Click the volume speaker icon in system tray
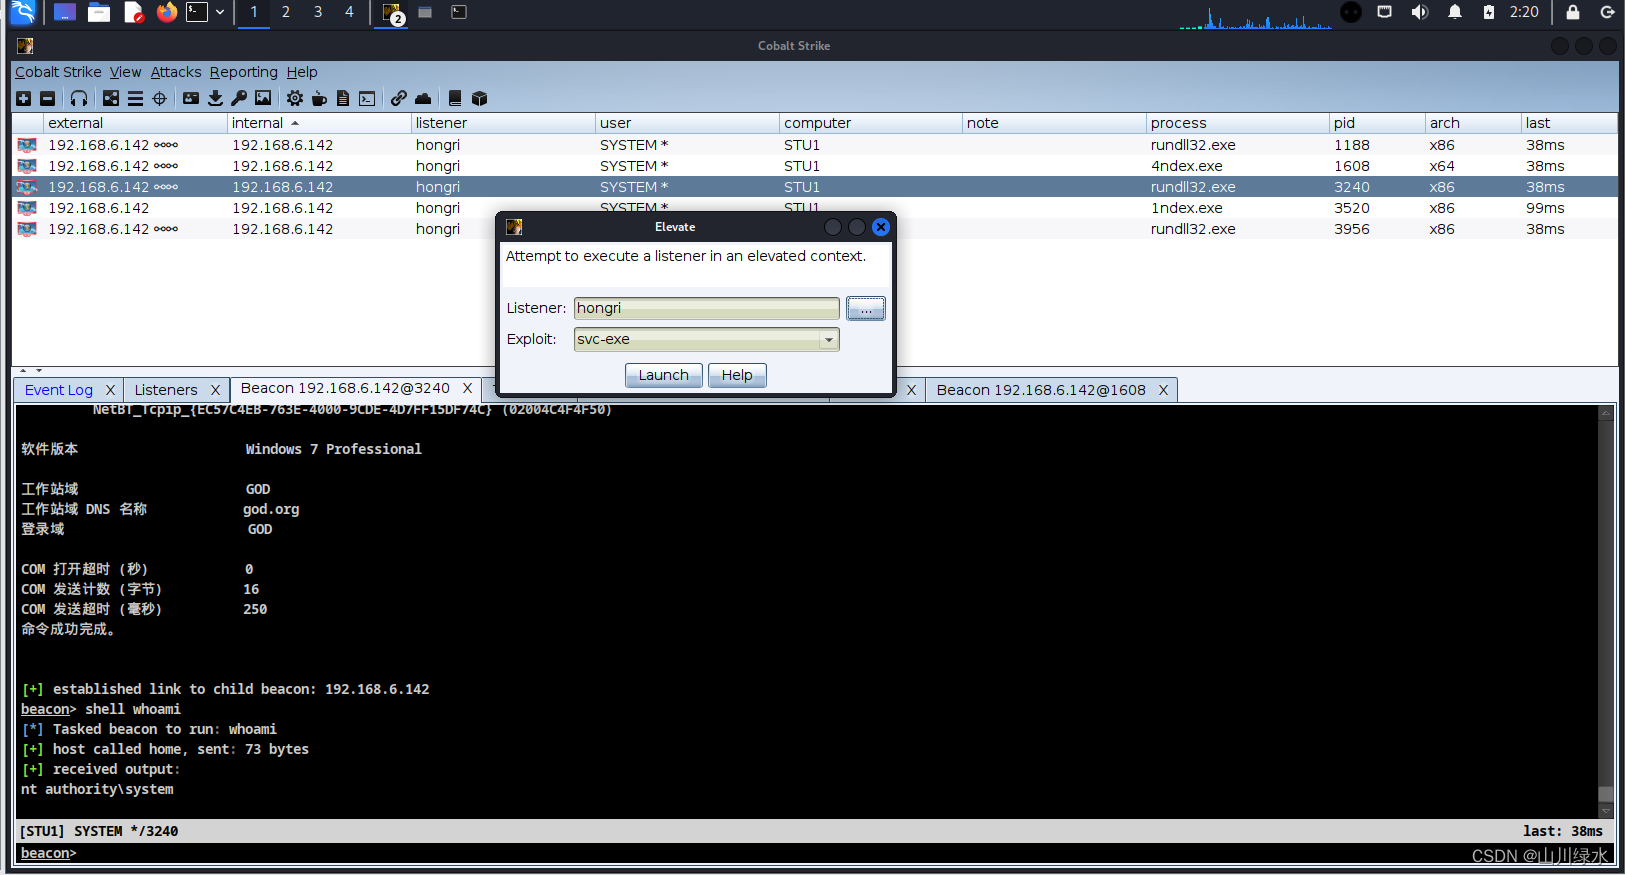 pos(1419,12)
